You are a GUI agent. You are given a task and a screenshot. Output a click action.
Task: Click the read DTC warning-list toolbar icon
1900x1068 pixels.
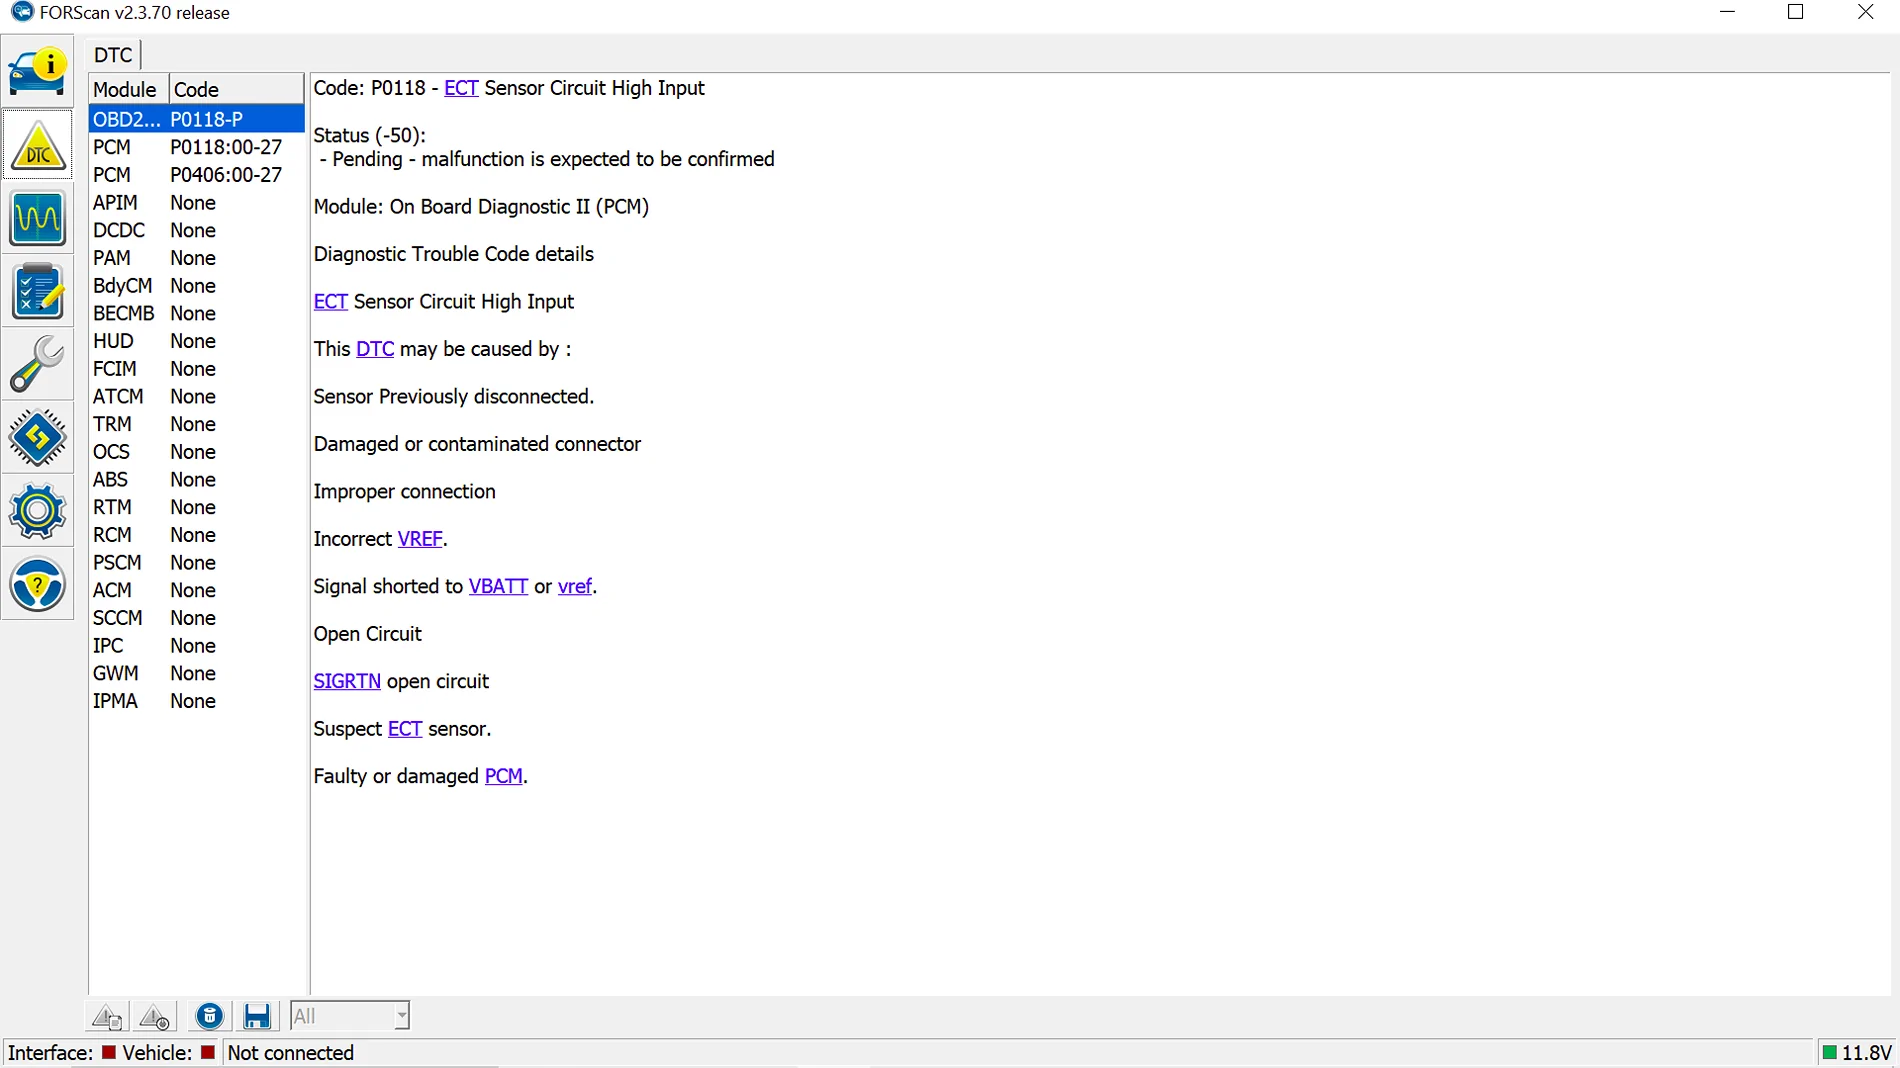coord(106,1016)
